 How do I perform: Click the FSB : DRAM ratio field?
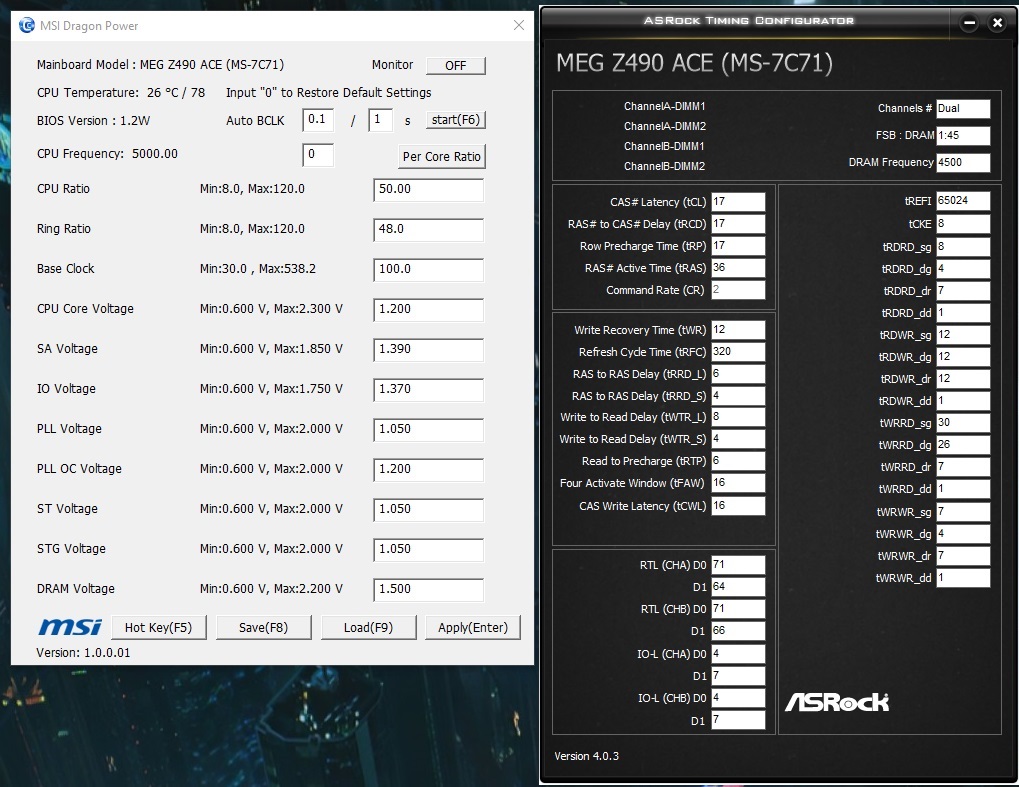click(x=963, y=136)
